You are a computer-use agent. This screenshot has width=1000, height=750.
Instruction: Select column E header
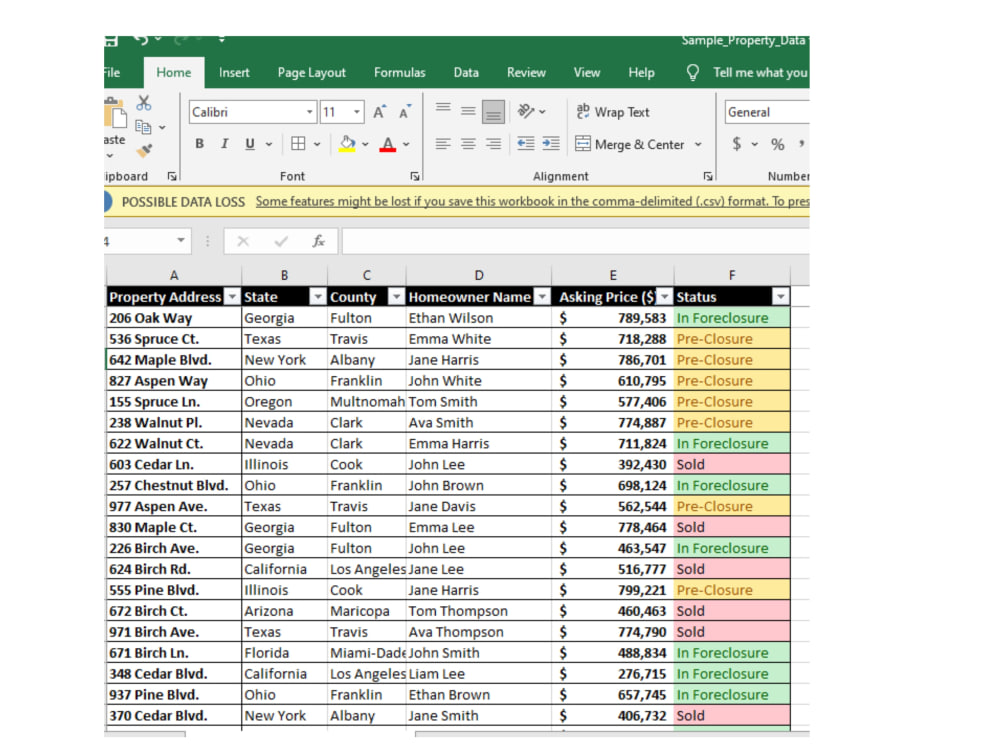click(x=613, y=276)
